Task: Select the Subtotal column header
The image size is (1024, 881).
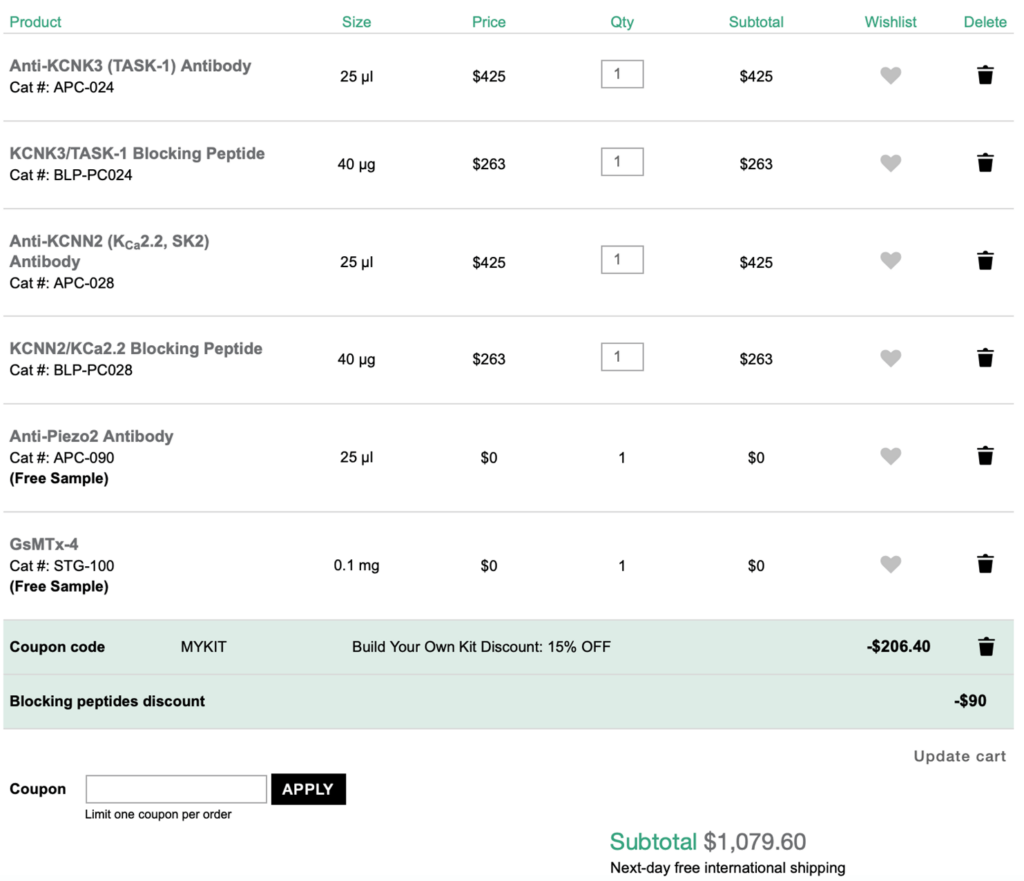Action: [x=756, y=22]
